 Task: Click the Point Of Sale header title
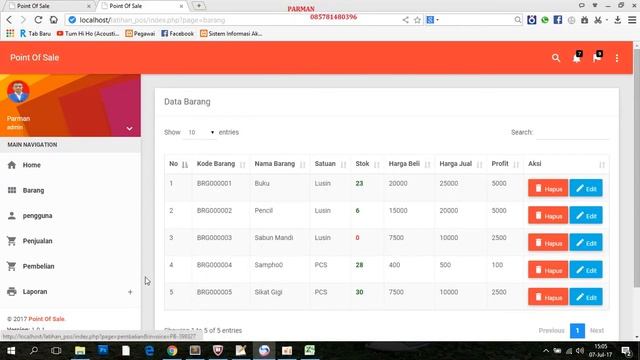pyautogui.click(x=34, y=58)
